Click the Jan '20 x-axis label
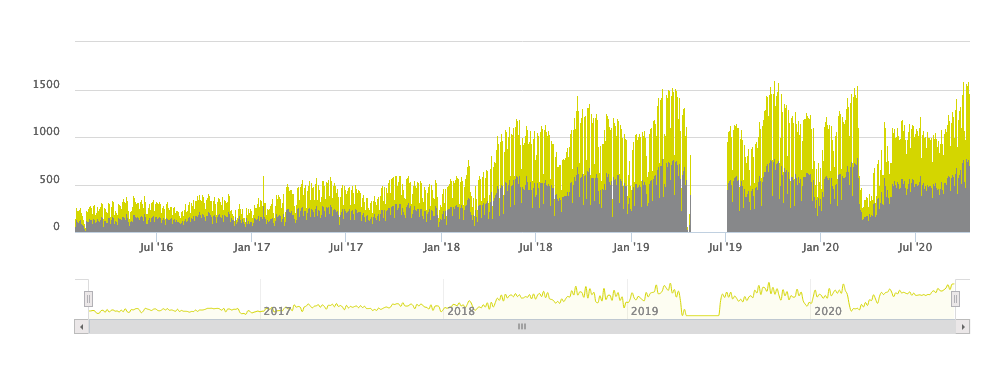The image size is (1000, 380). coord(821,247)
